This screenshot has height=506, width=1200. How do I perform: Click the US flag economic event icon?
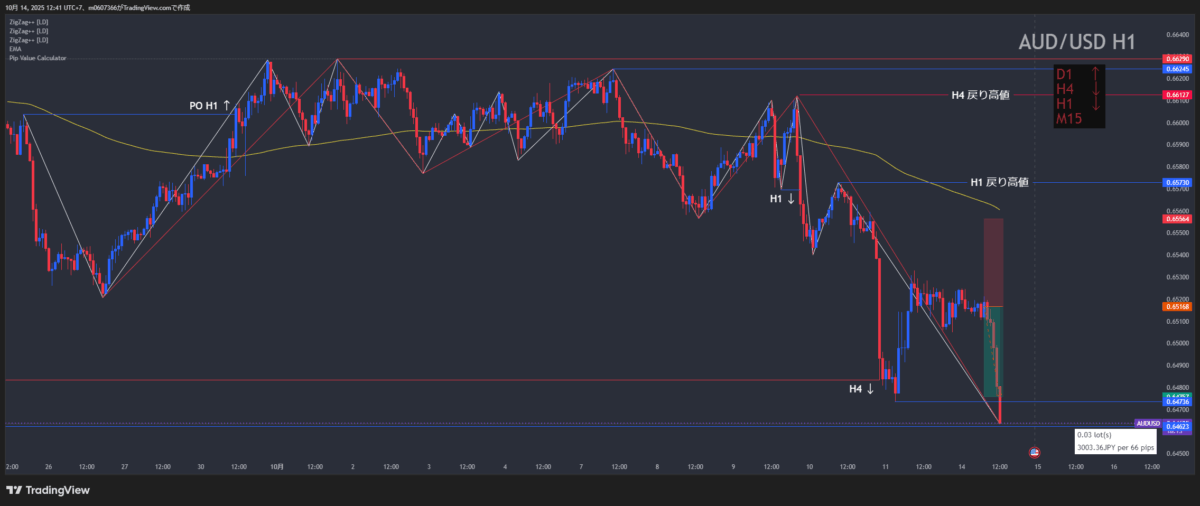click(x=1033, y=451)
